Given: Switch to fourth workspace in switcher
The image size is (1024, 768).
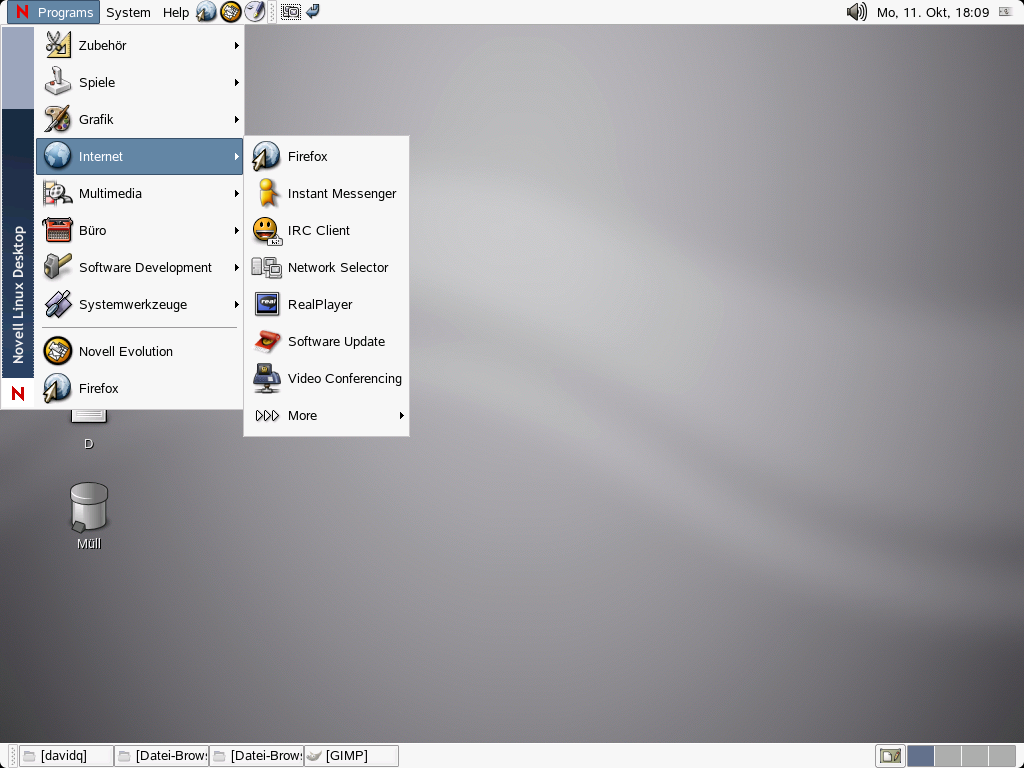Looking at the screenshot, I should 1002,756.
